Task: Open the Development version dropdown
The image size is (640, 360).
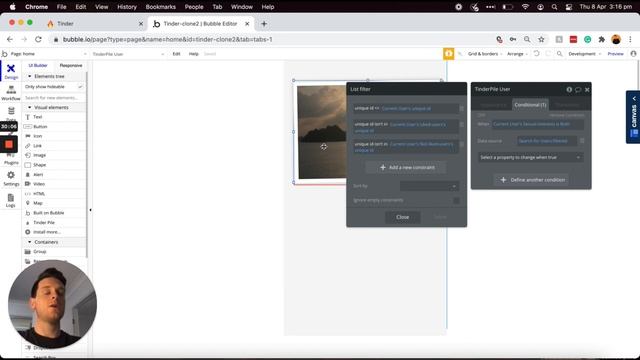Action: coord(584,54)
